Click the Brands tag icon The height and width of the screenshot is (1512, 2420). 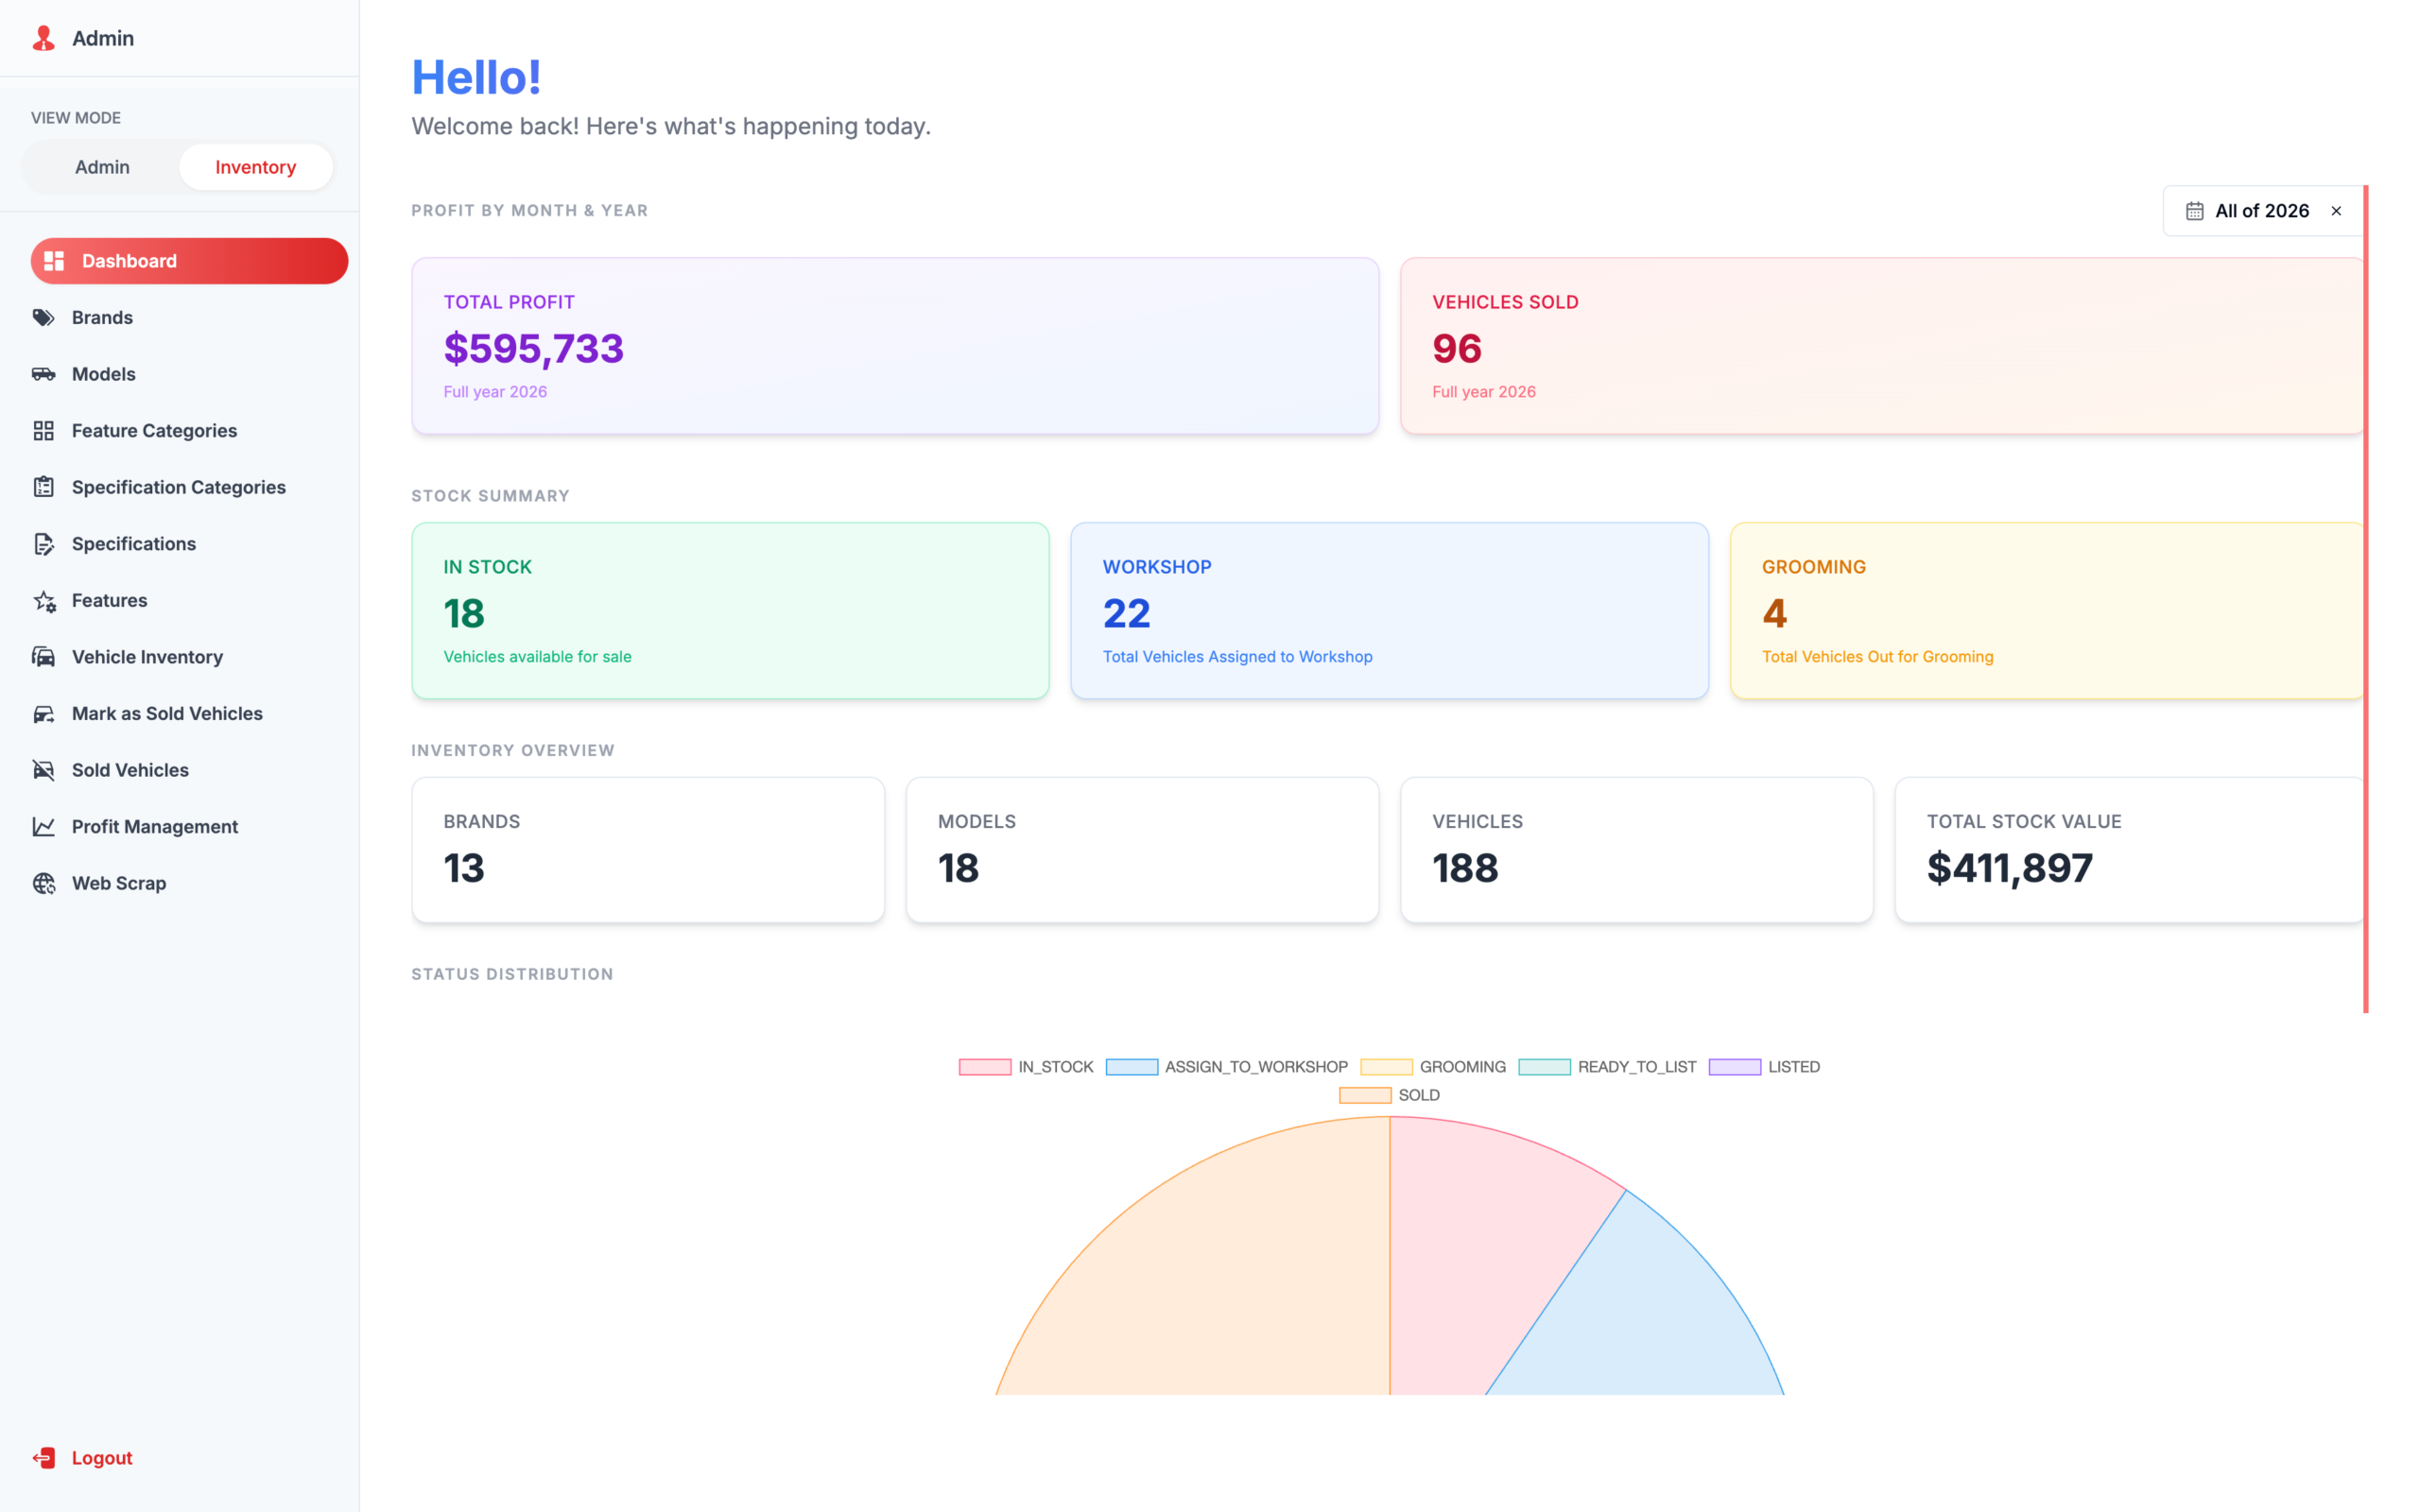pos(43,317)
